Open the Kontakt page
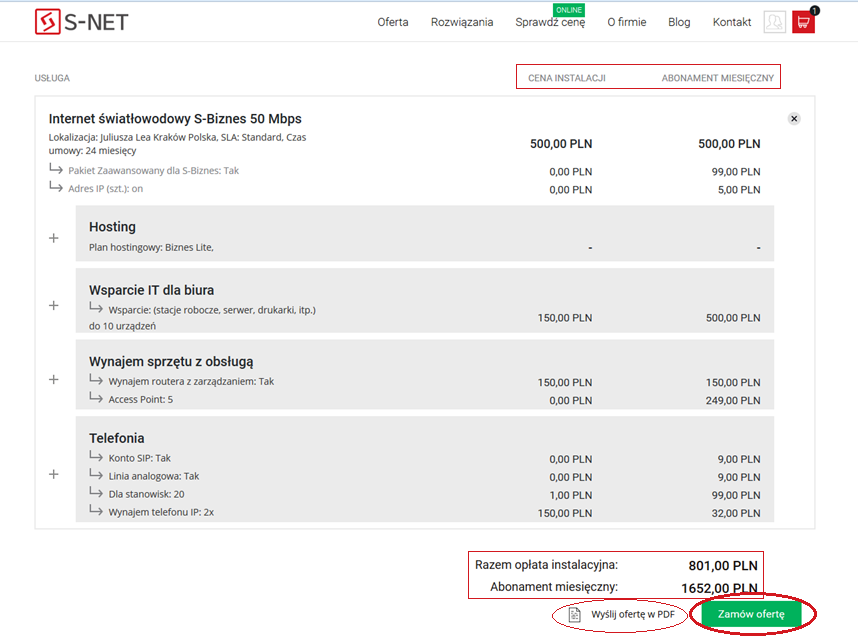859x641 pixels. pyautogui.click(x=732, y=22)
